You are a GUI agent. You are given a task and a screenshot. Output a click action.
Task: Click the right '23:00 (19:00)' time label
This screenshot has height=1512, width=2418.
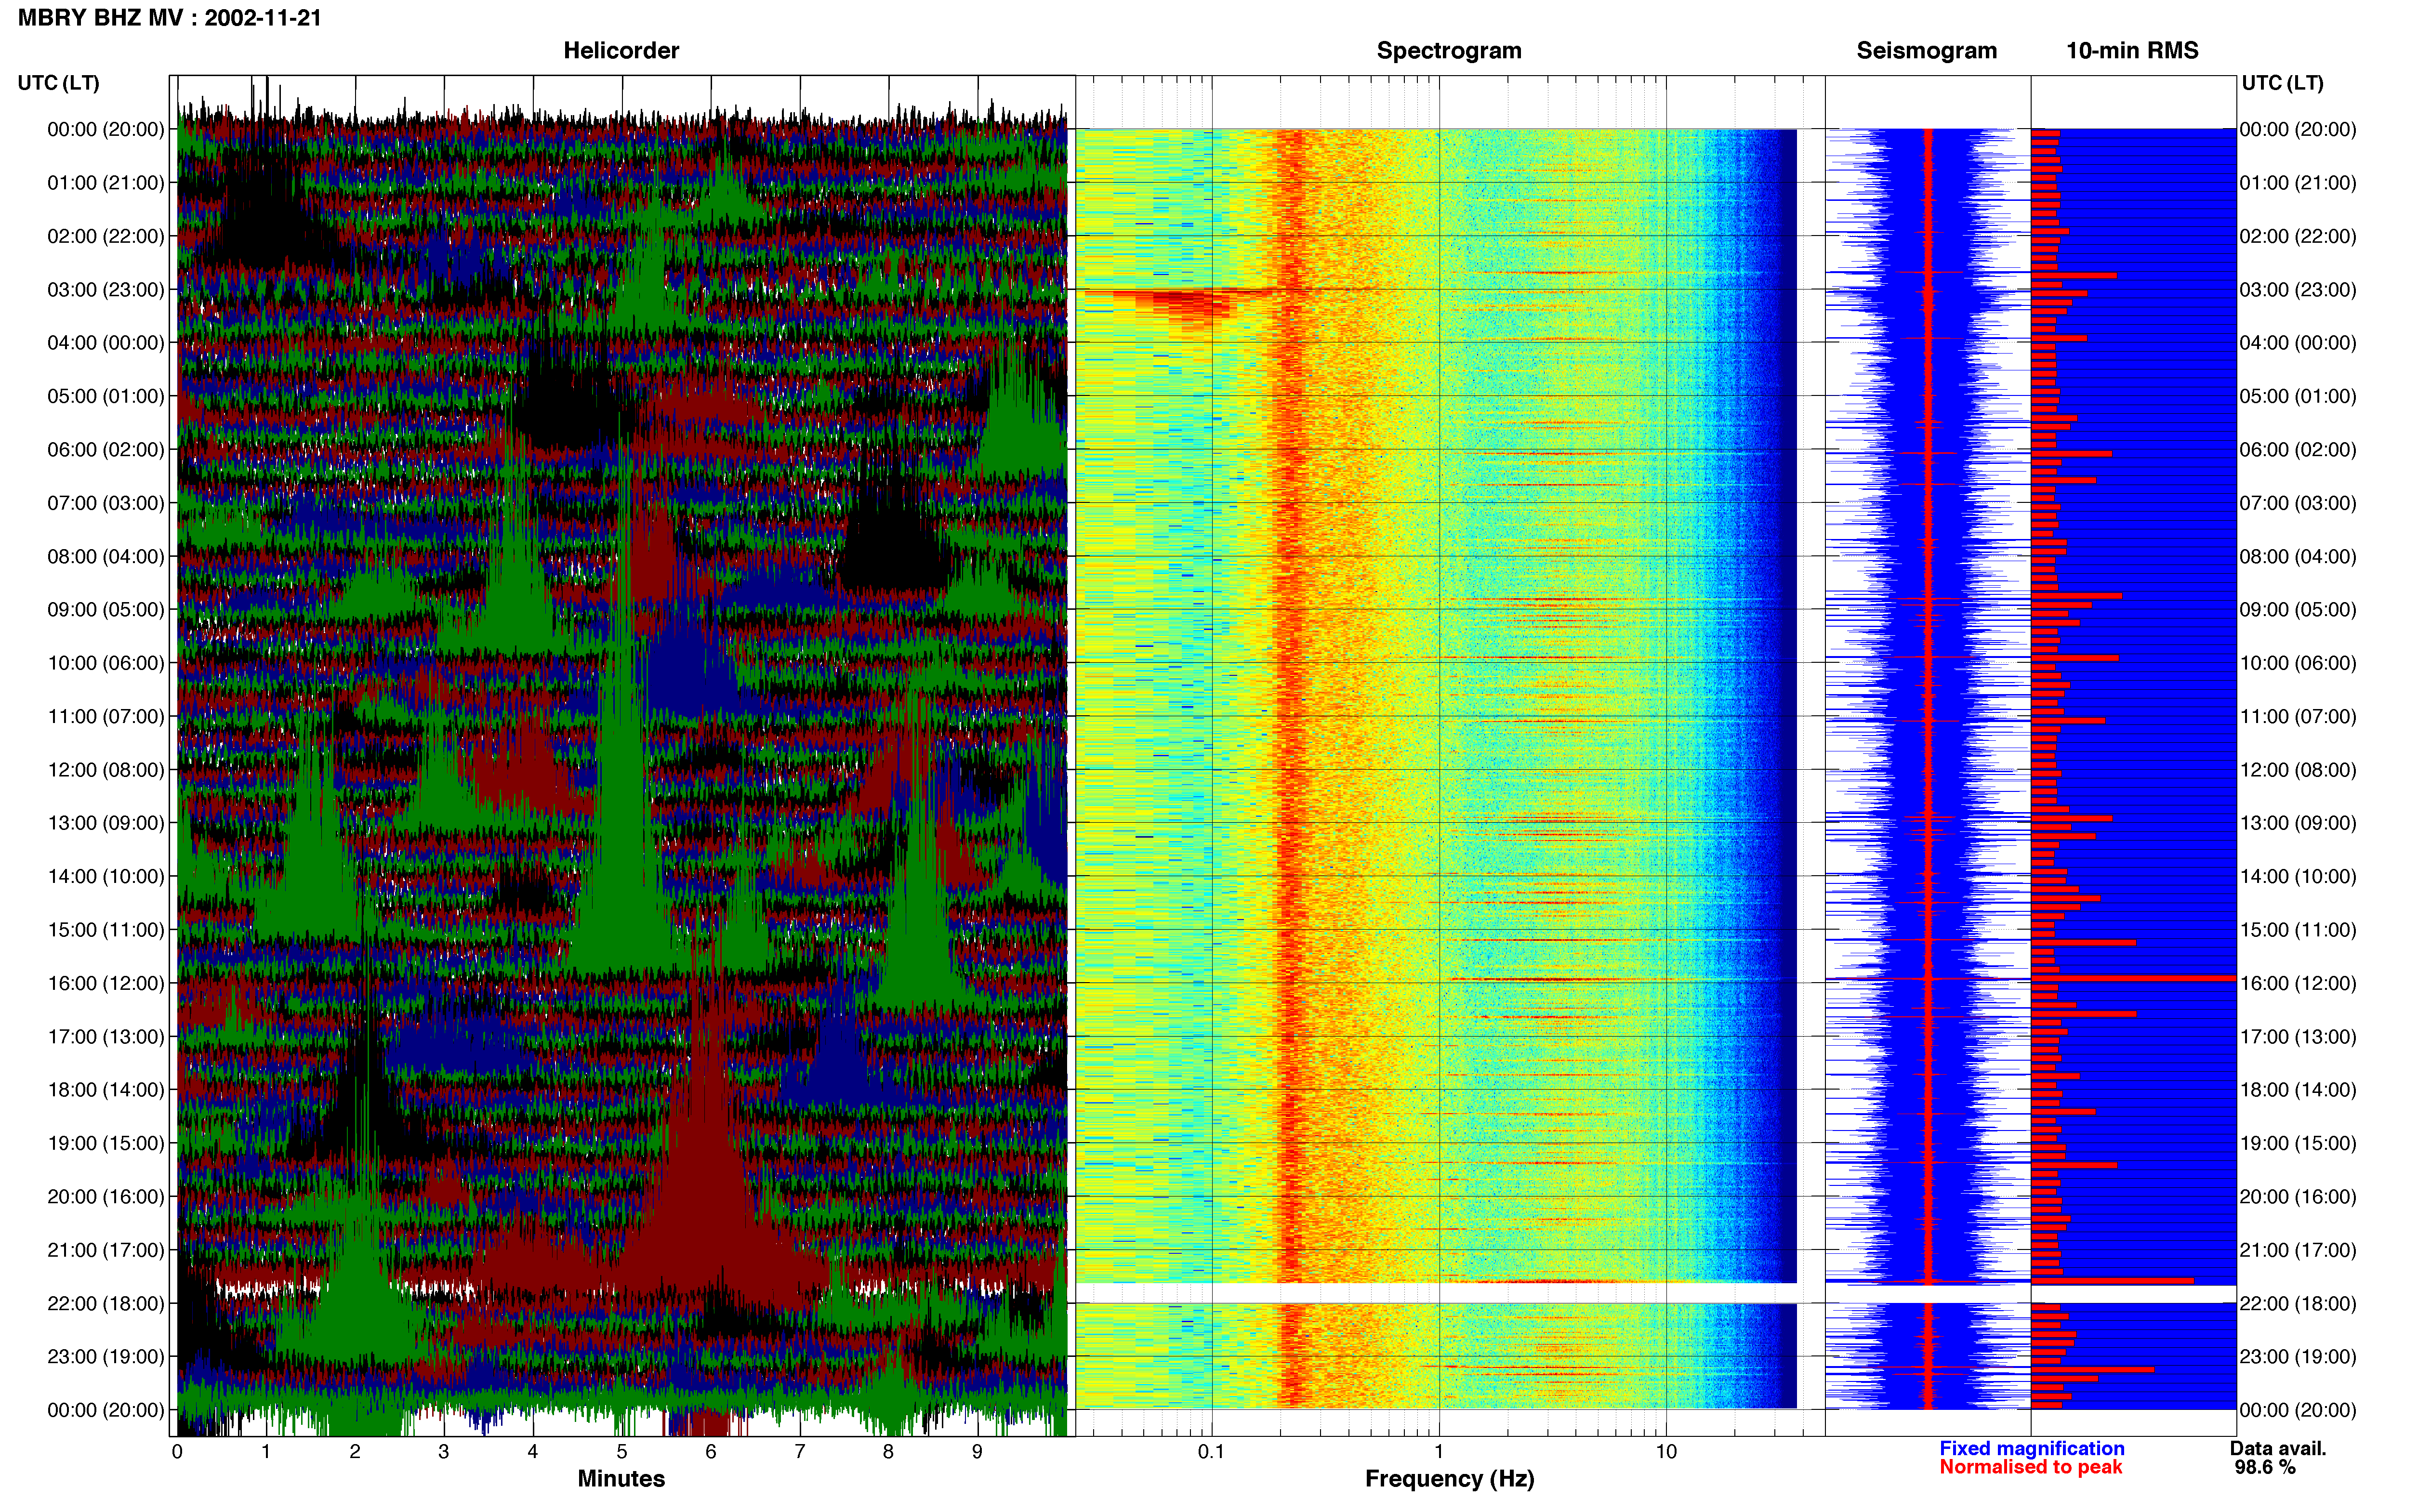(x=2298, y=1357)
